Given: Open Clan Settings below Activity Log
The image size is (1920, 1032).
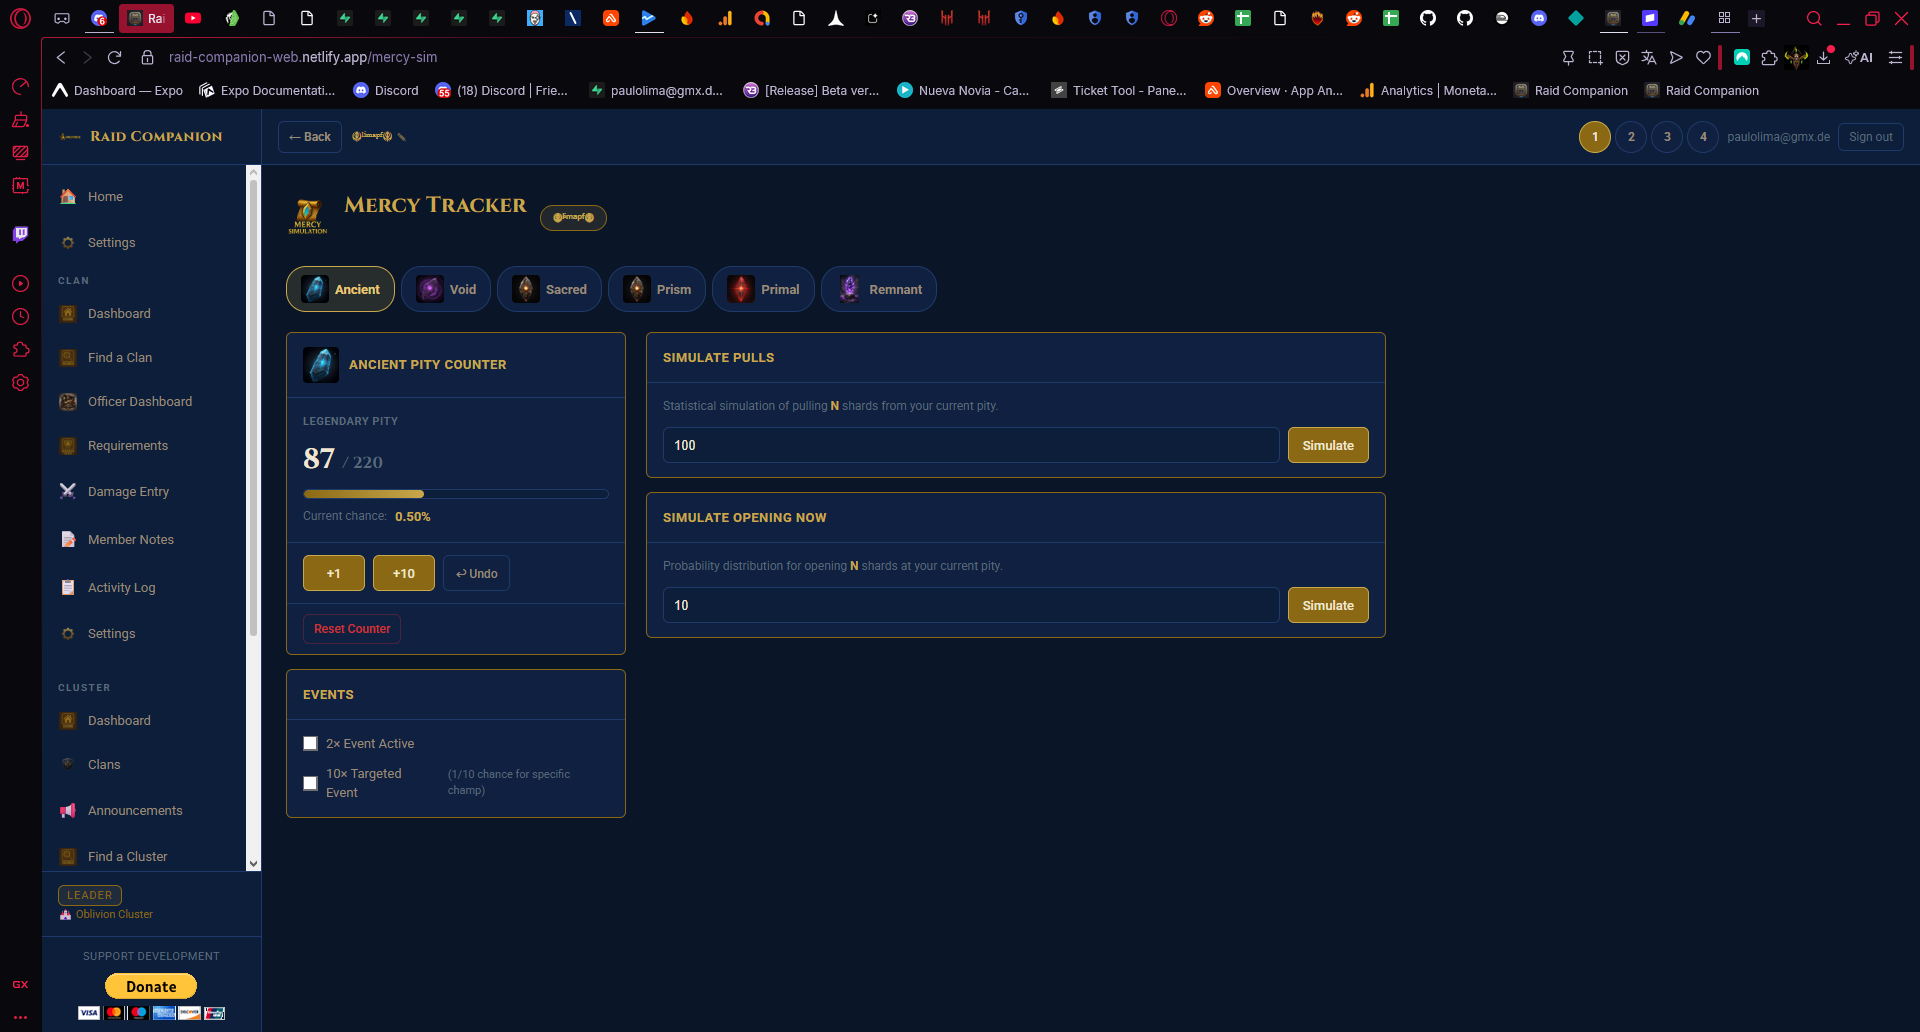Looking at the screenshot, I should point(111,634).
